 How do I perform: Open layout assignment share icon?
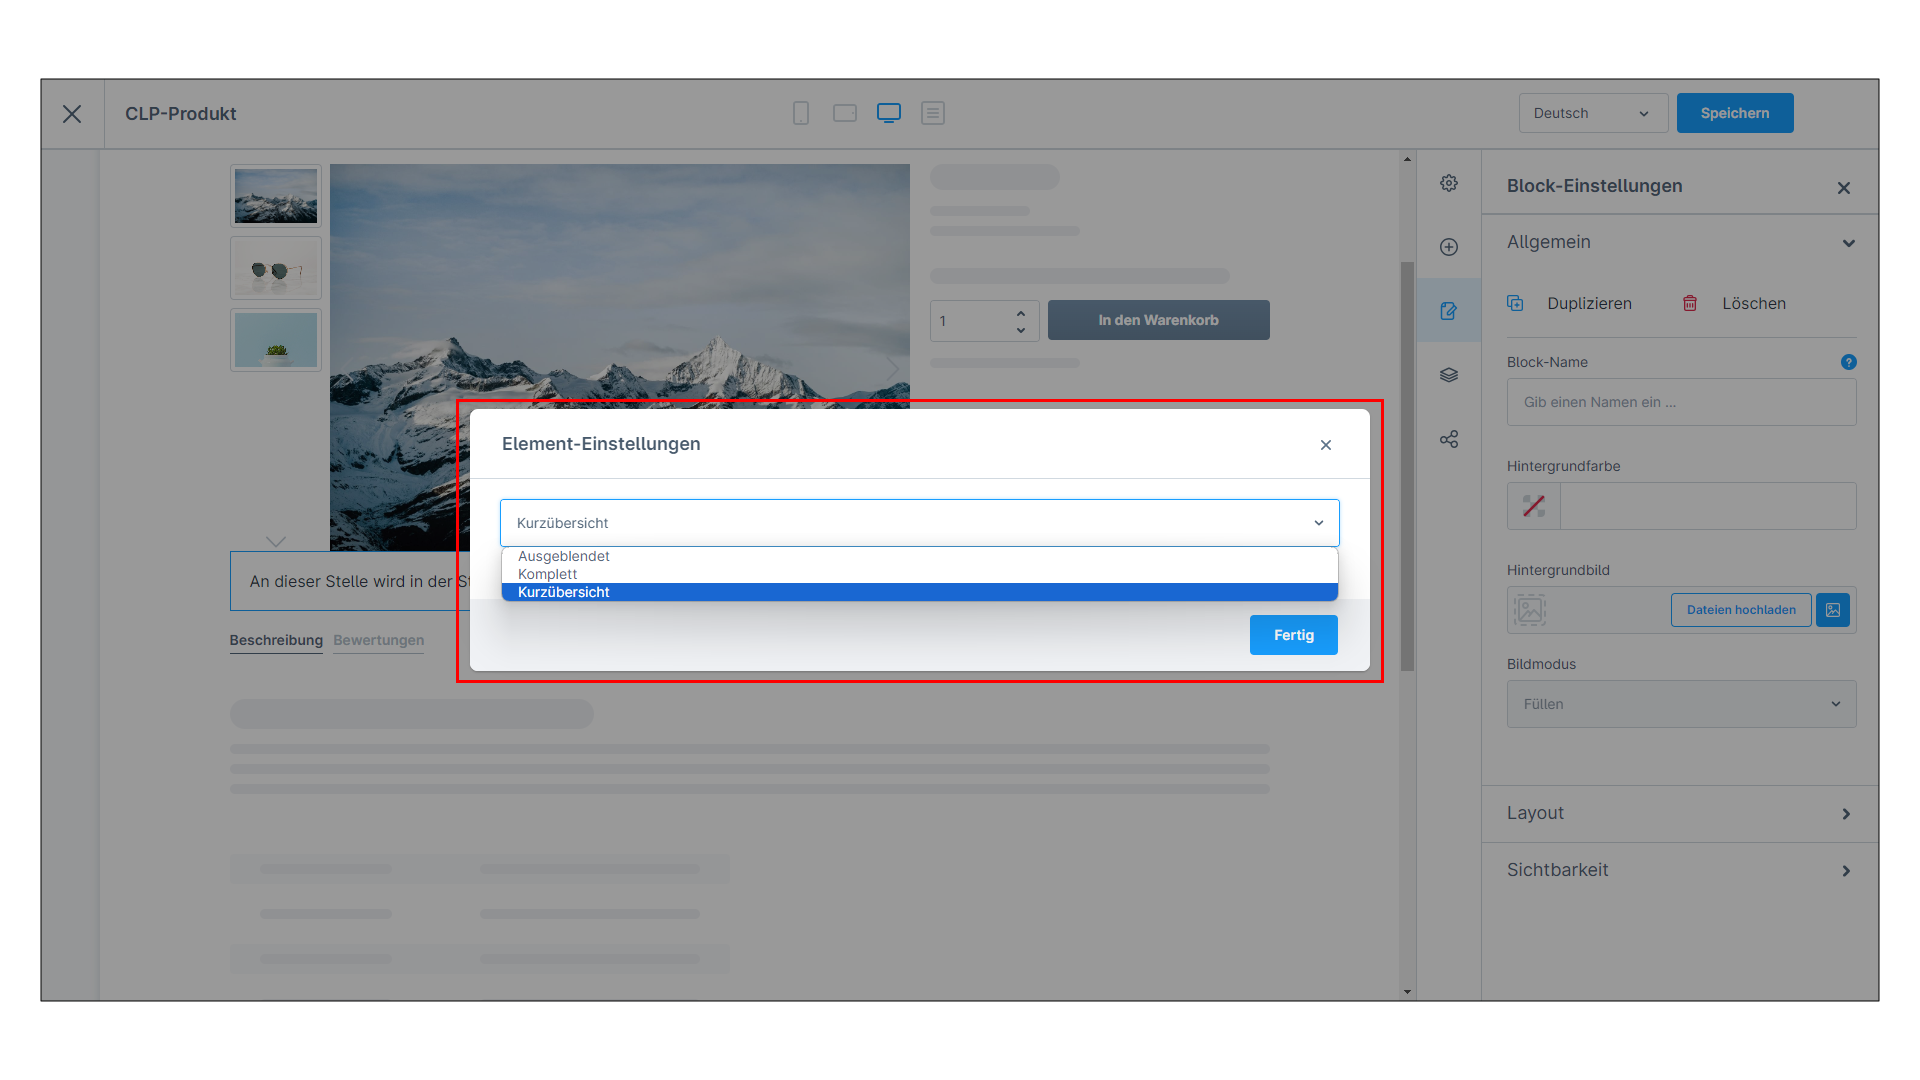click(x=1449, y=439)
